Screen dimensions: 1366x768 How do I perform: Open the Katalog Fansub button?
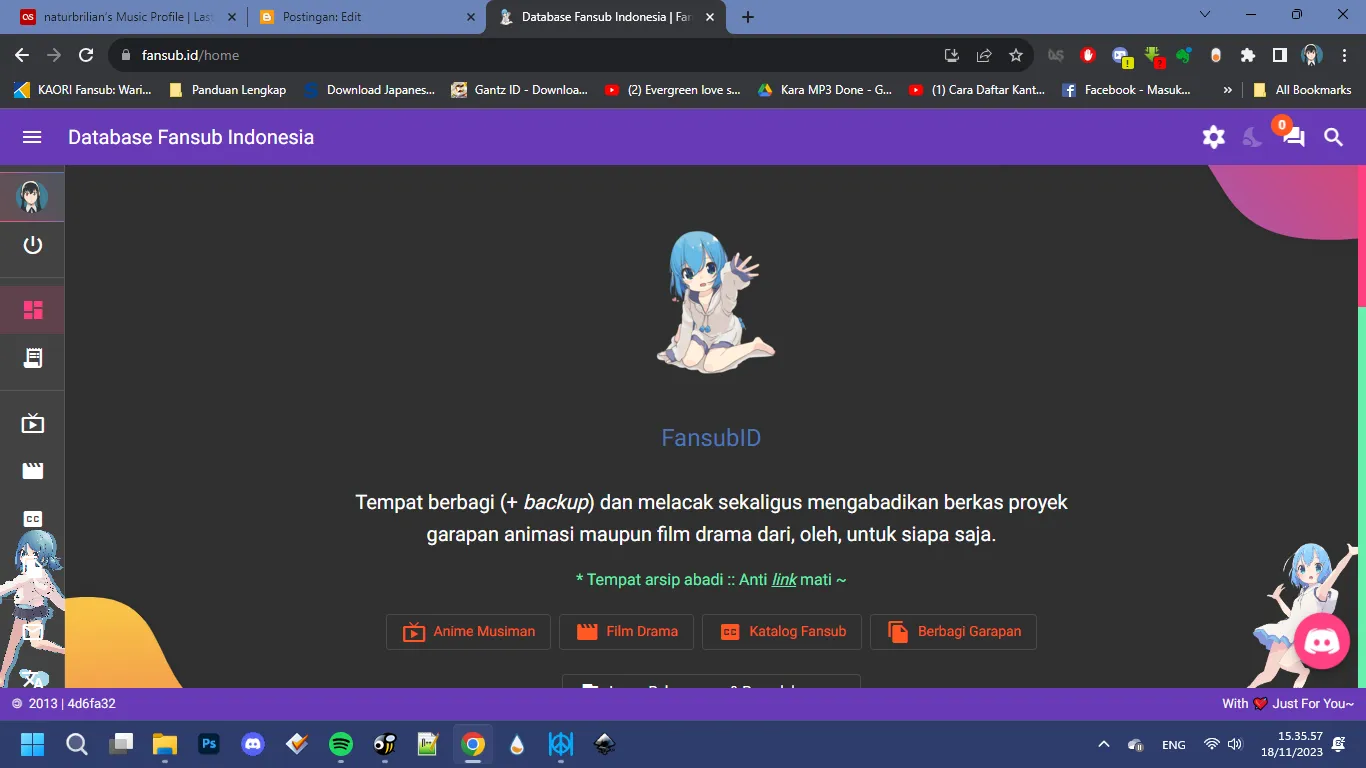click(782, 632)
